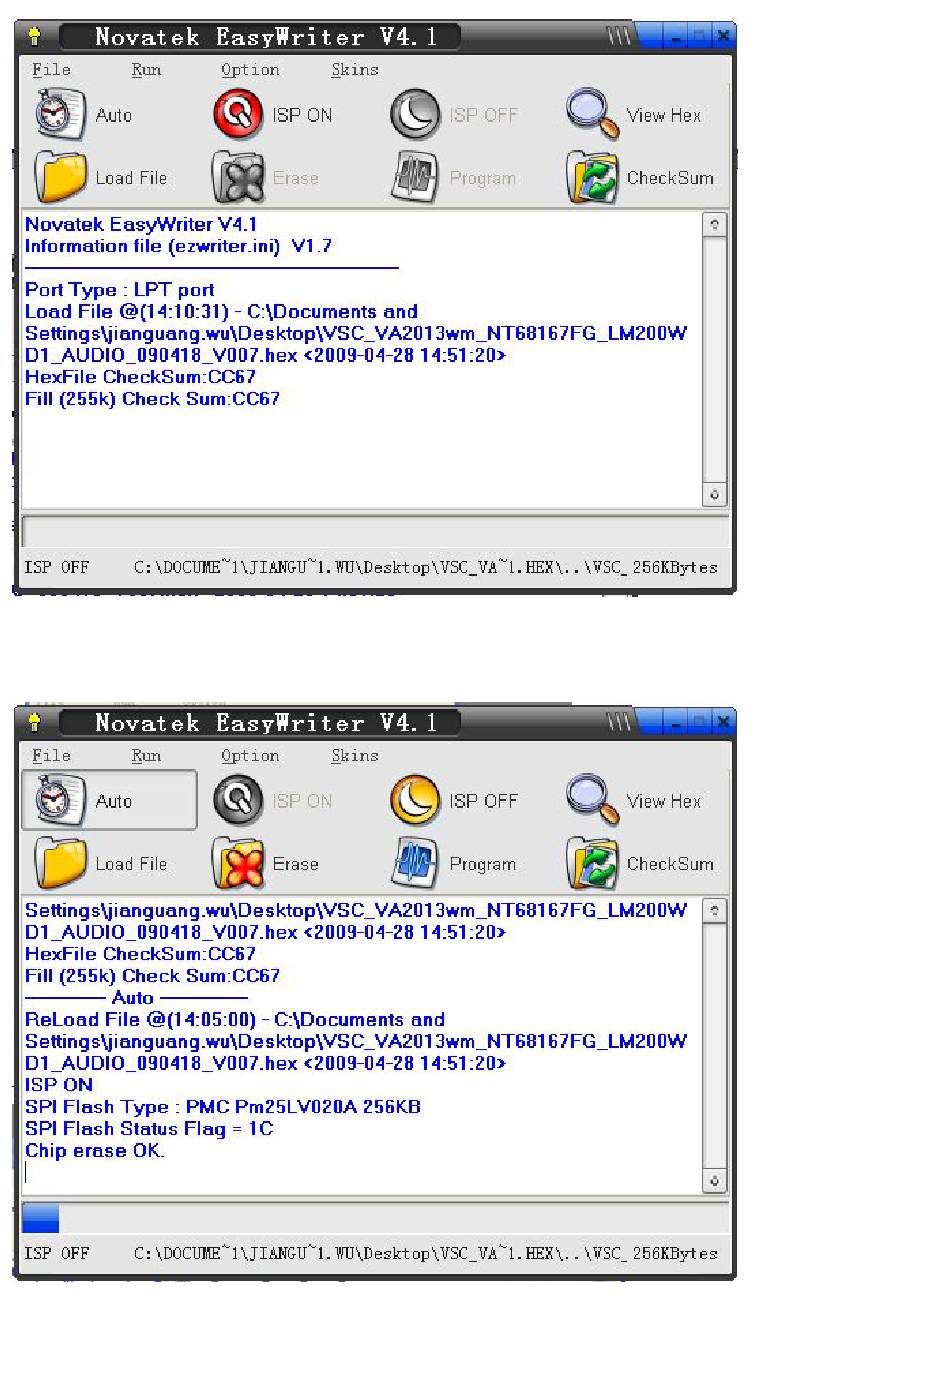
Task: Open the Option menu in upper window
Action: tap(250, 69)
